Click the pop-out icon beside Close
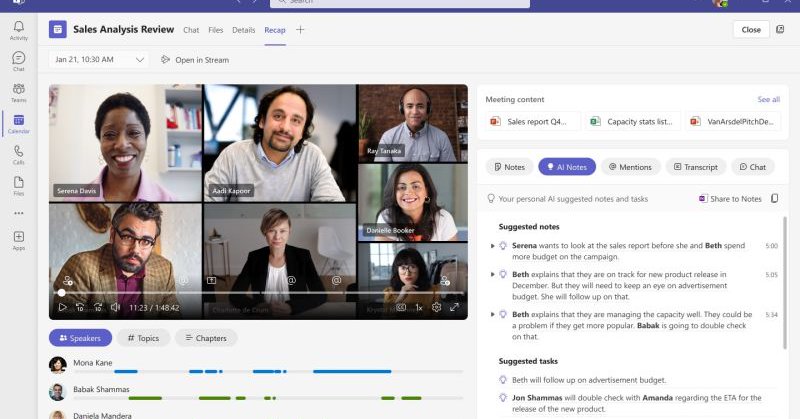 [780, 30]
